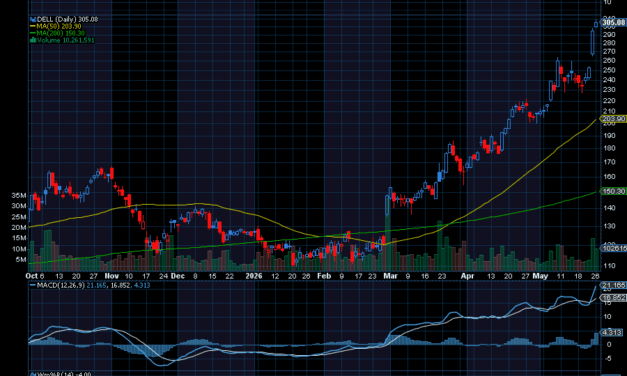Click the 270 price axis label
This screenshot has height=376, width=627.
[609, 52]
